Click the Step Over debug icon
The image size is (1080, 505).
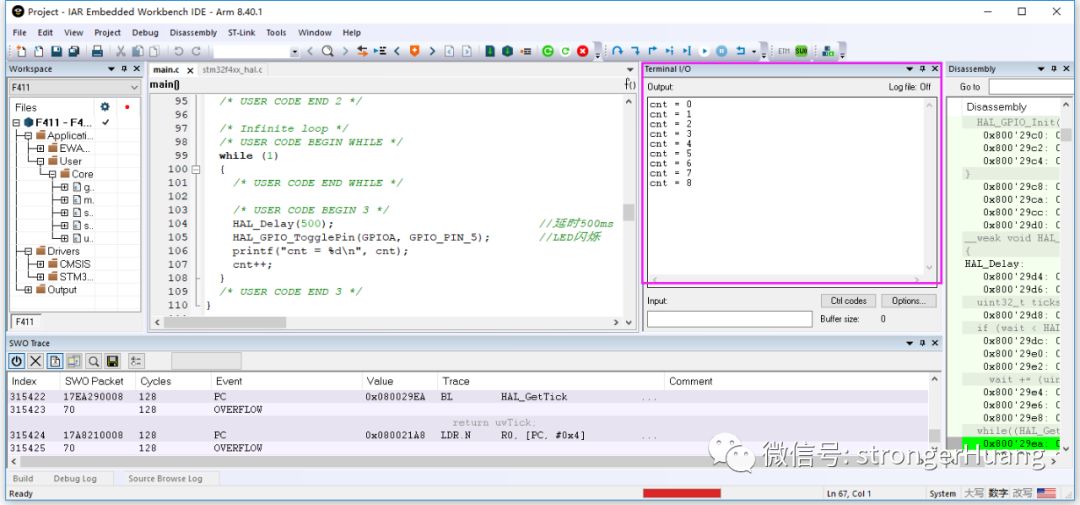[x=617, y=51]
